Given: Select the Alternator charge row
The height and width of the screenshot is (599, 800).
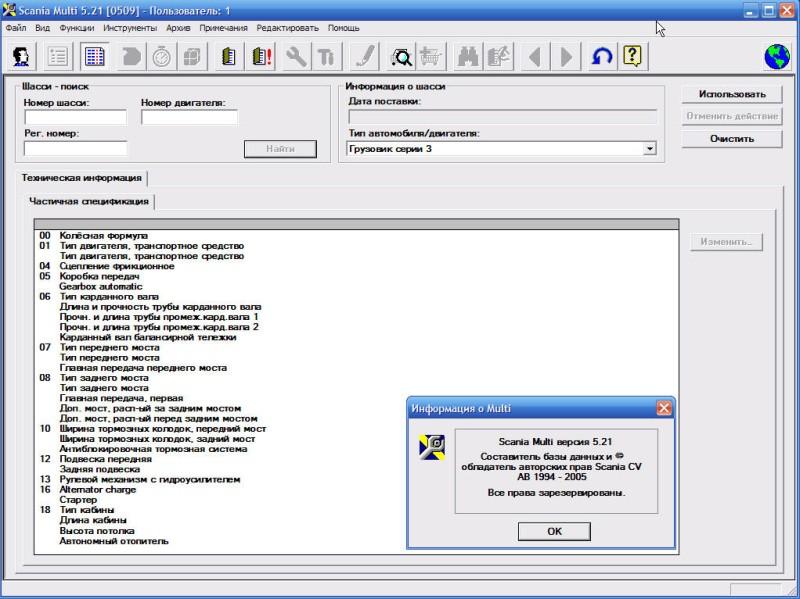Looking at the screenshot, I should (98, 490).
